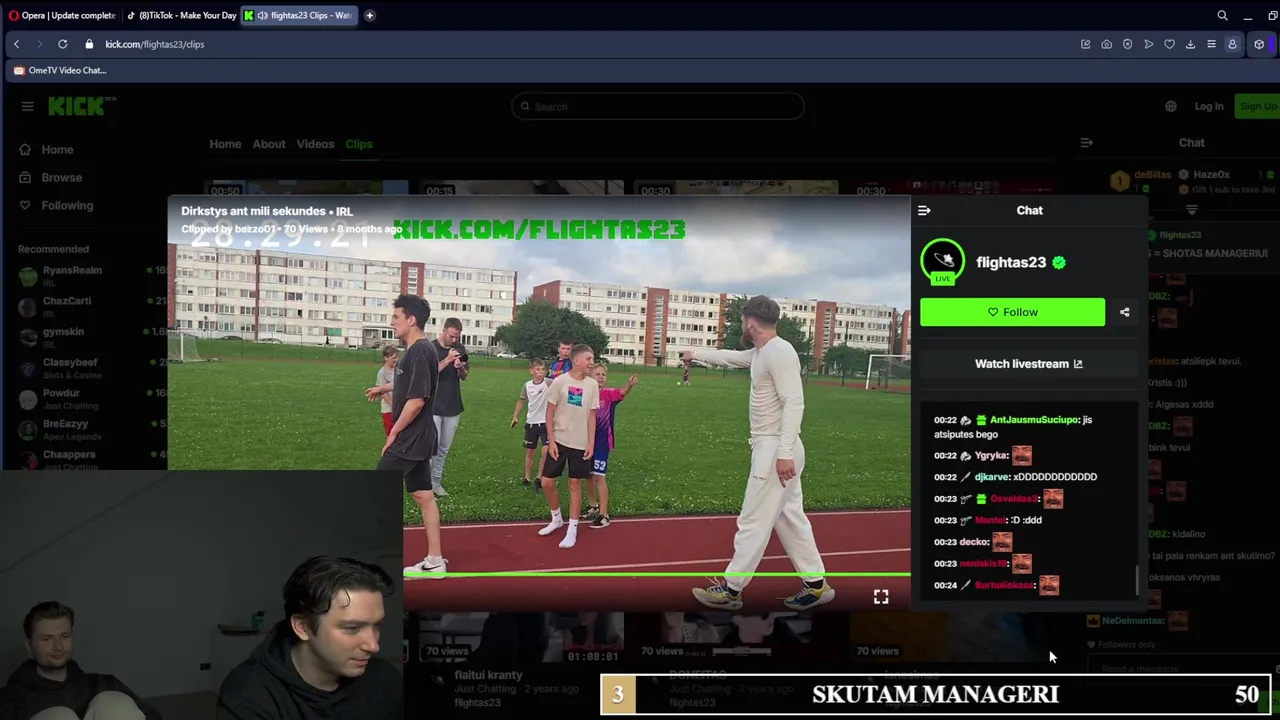This screenshot has height=720, width=1280.
Task: Open the Opera Flow send icon
Action: pyautogui.click(x=1148, y=44)
